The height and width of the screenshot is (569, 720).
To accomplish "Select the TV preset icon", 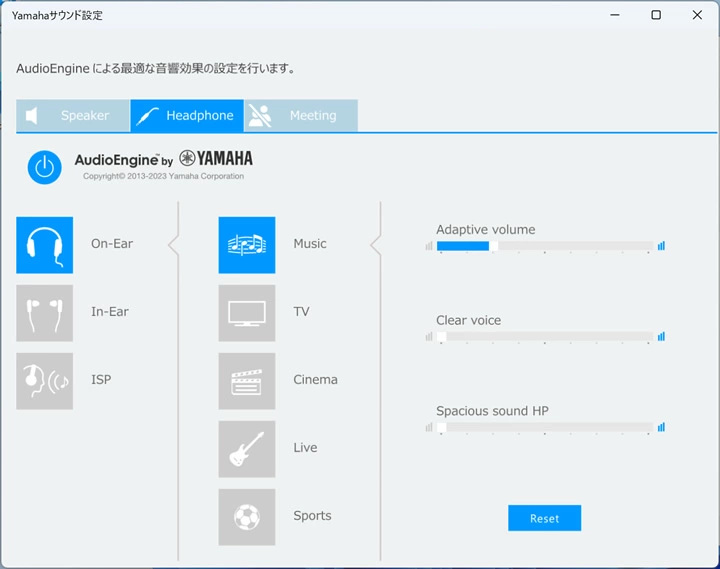I will point(247,313).
